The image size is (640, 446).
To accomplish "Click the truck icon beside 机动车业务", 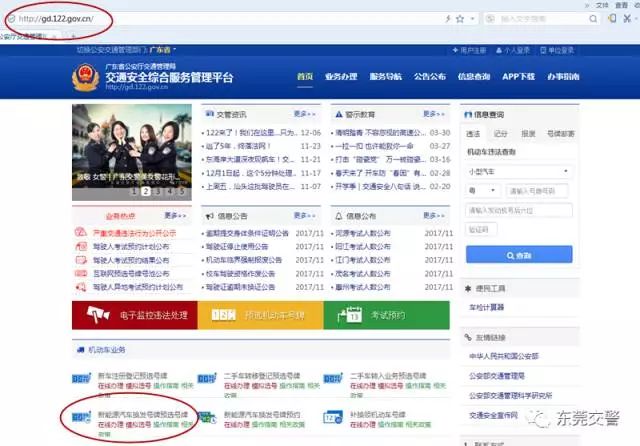I will pyautogui.click(x=80, y=350).
